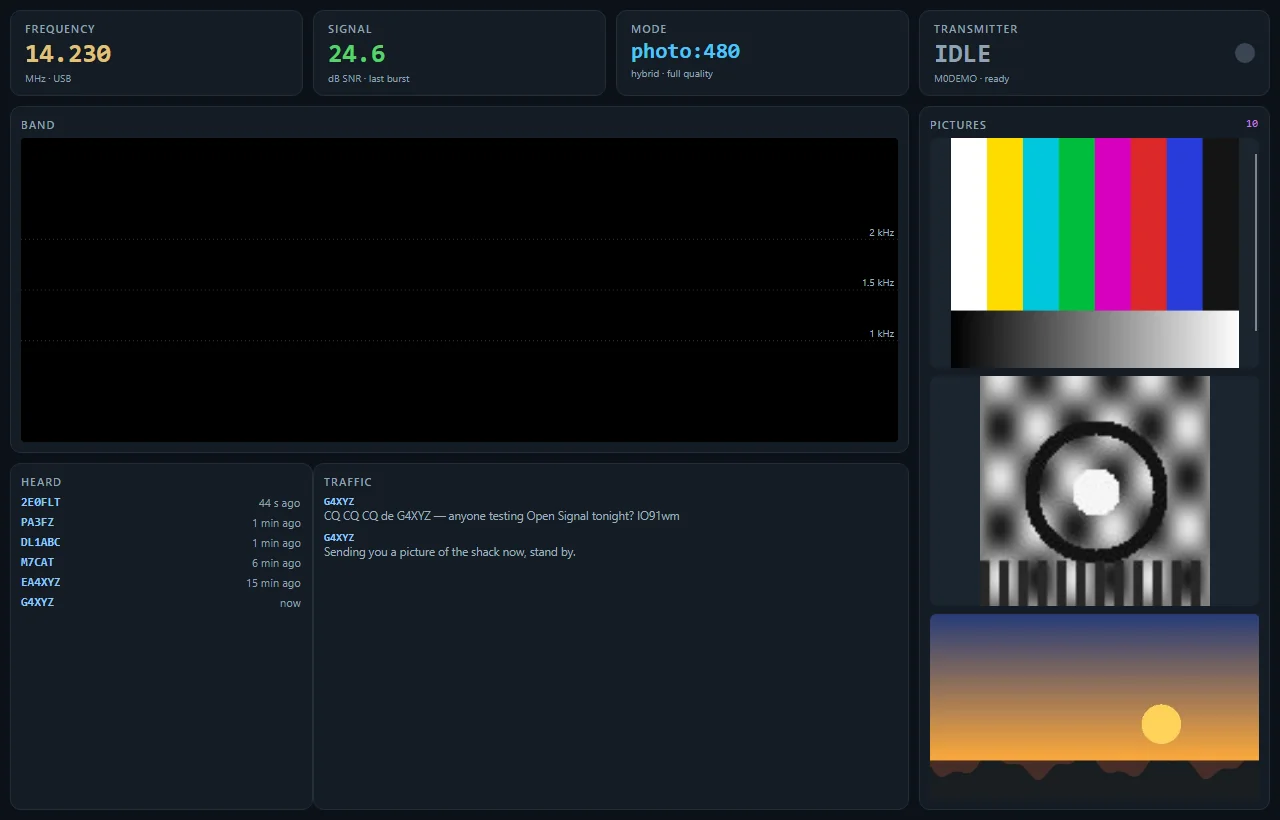
Task: Click the 'hybrid · full quality' subtitle
Action: point(672,74)
